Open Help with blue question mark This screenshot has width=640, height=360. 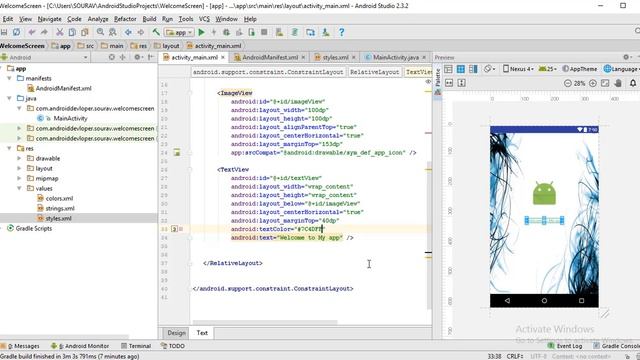click(x=341, y=32)
